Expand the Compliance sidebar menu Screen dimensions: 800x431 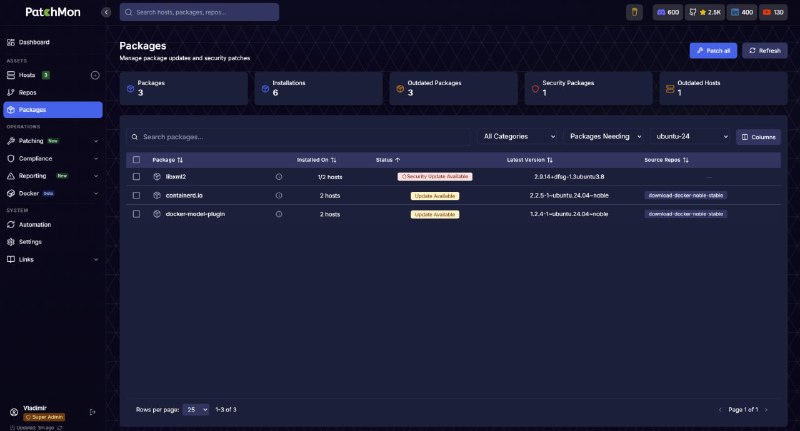click(53, 159)
